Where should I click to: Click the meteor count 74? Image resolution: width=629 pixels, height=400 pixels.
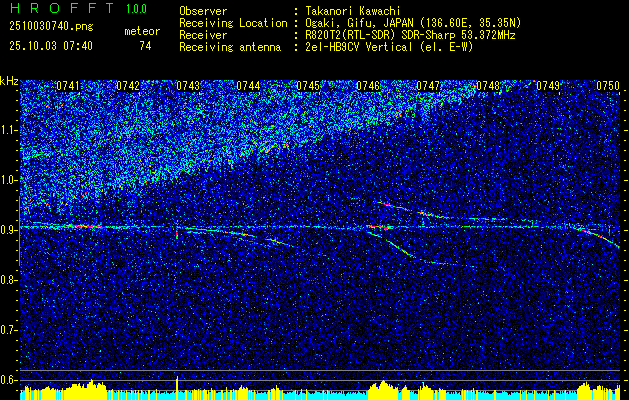(145, 46)
